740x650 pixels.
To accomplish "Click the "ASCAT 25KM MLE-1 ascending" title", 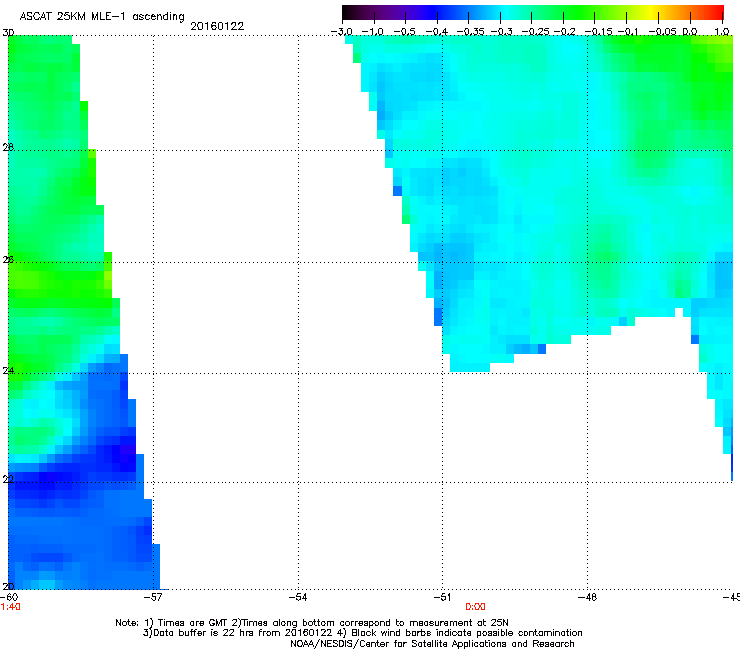I will 102,17.
